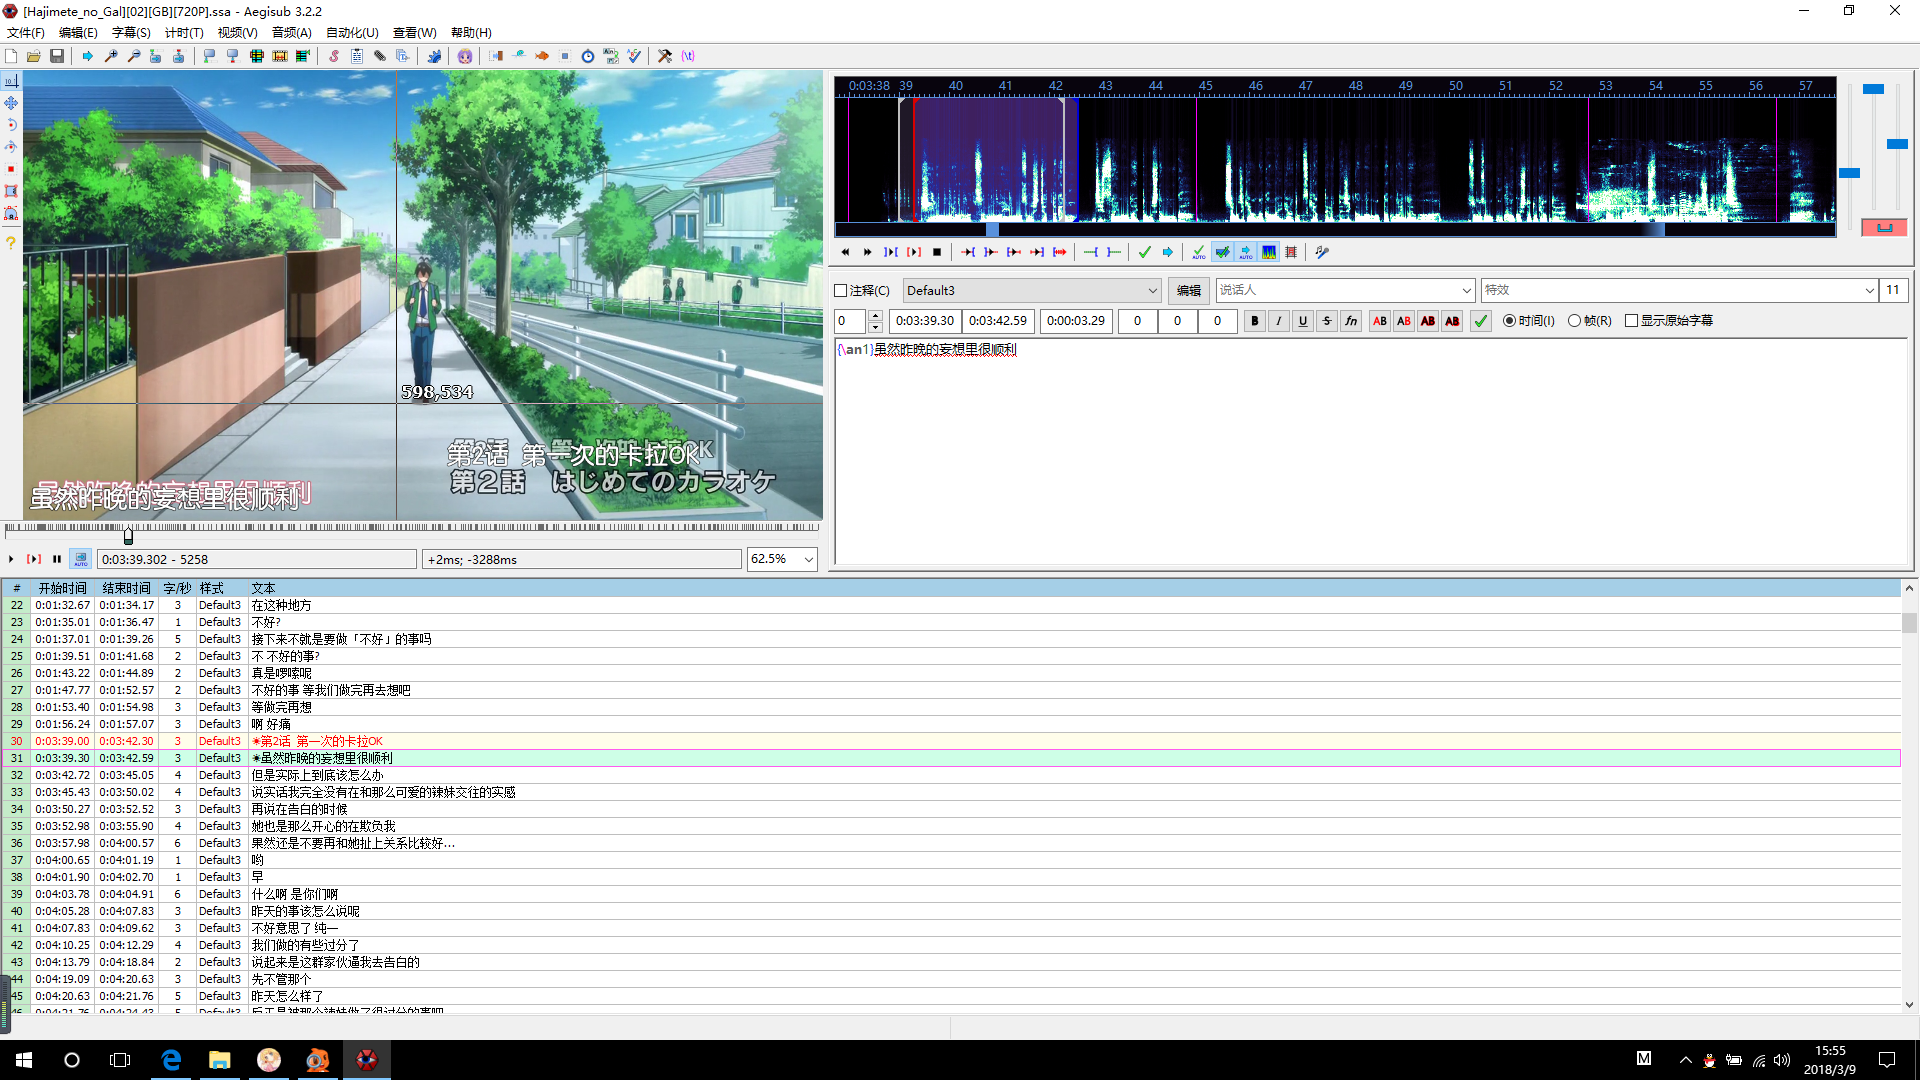Click the New subtitles file icon
The width and height of the screenshot is (1920, 1080).
pos(11,56)
